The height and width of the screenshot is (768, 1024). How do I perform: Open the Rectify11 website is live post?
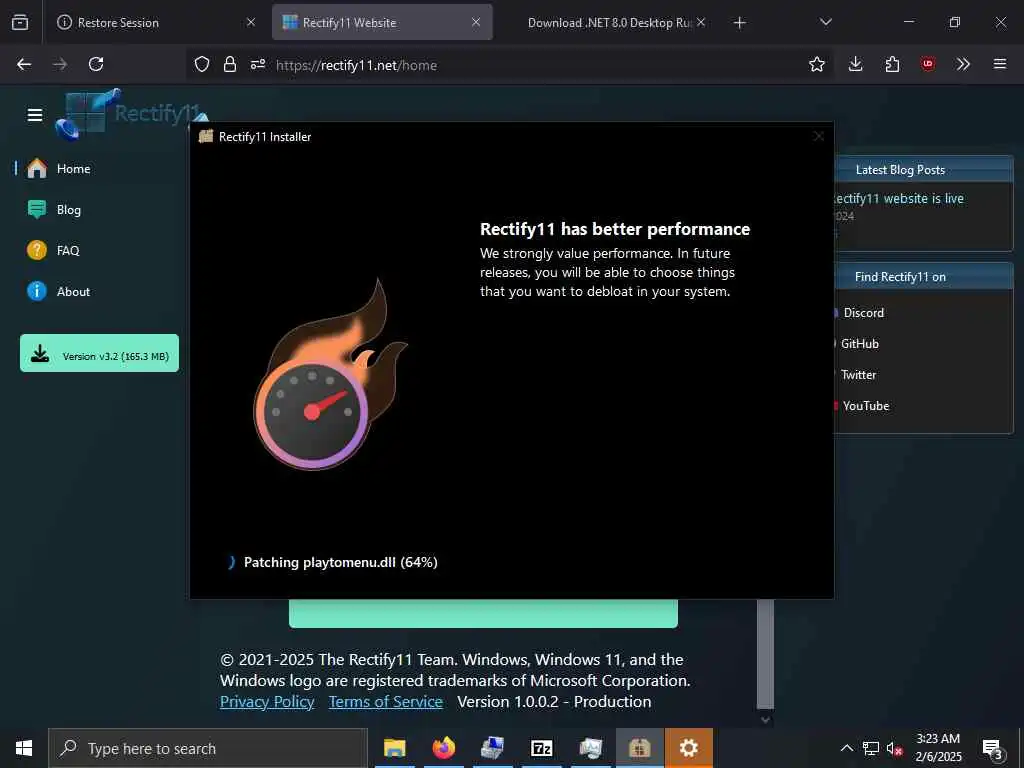899,199
